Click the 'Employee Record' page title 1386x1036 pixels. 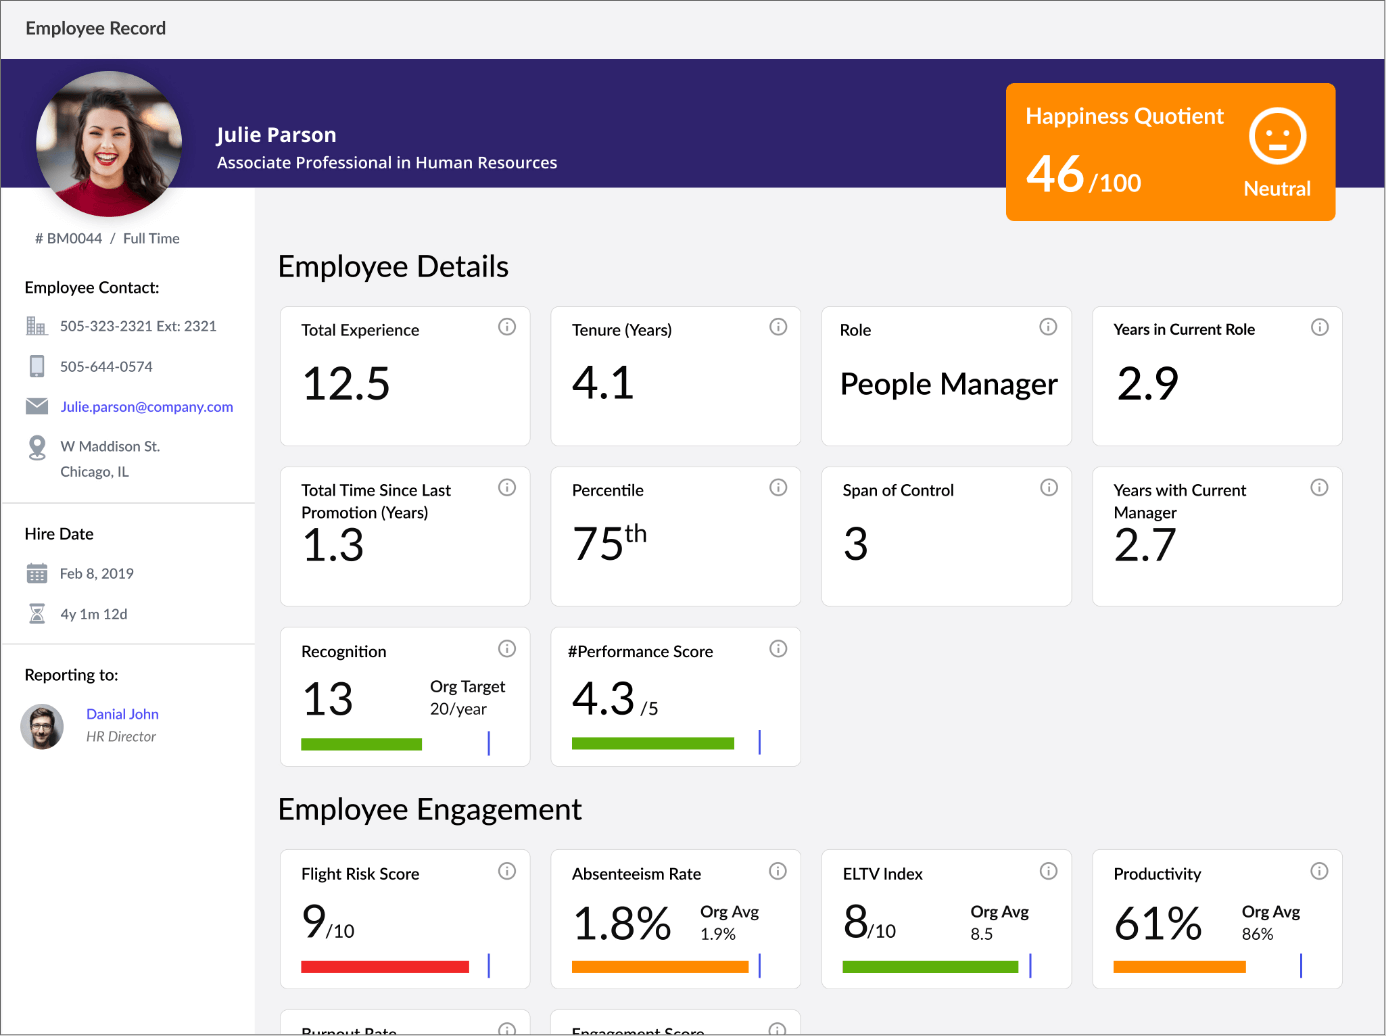pos(96,29)
